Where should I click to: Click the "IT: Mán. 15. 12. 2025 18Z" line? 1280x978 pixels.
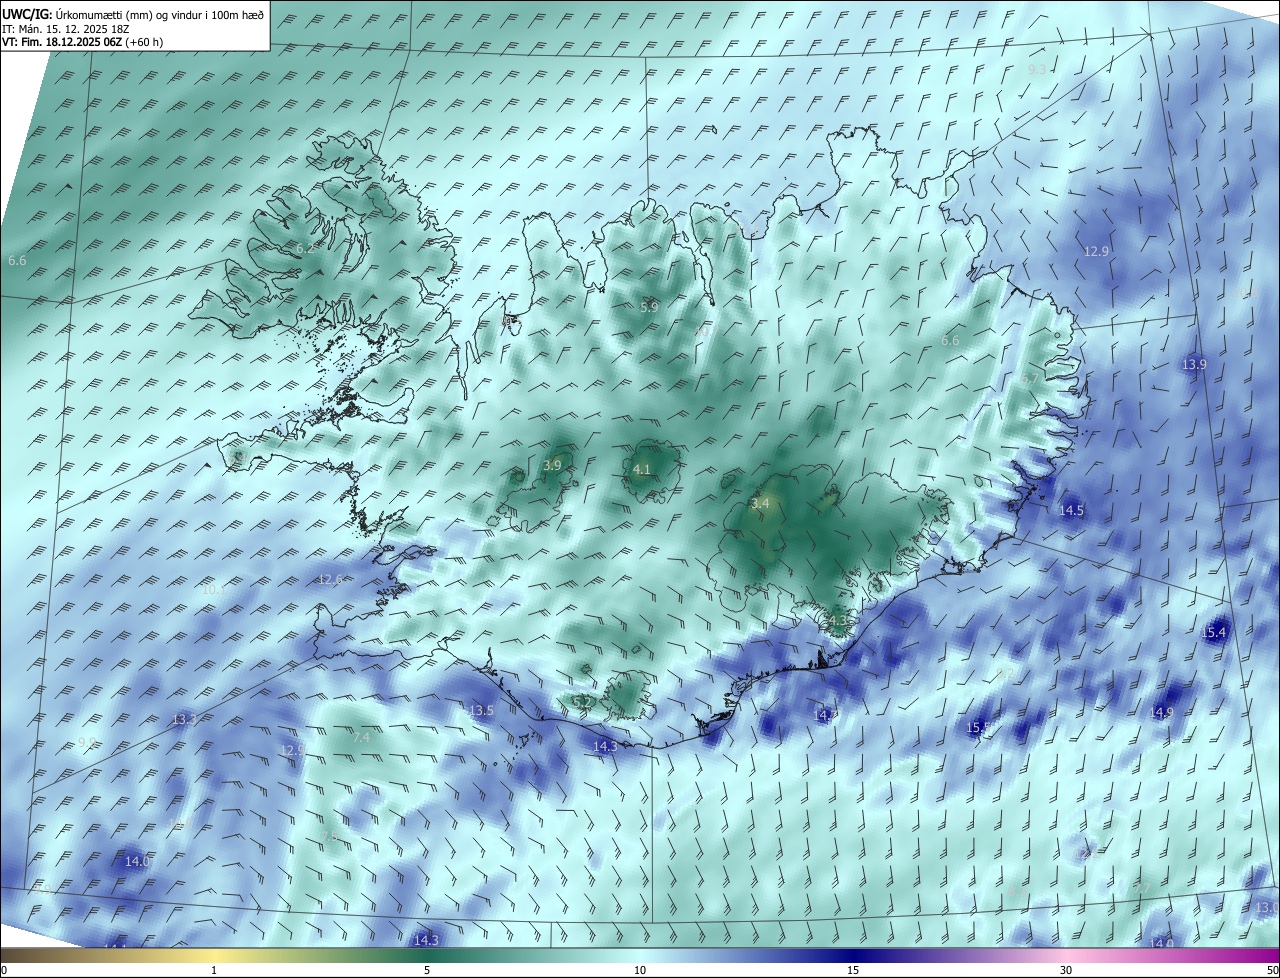click(65, 29)
